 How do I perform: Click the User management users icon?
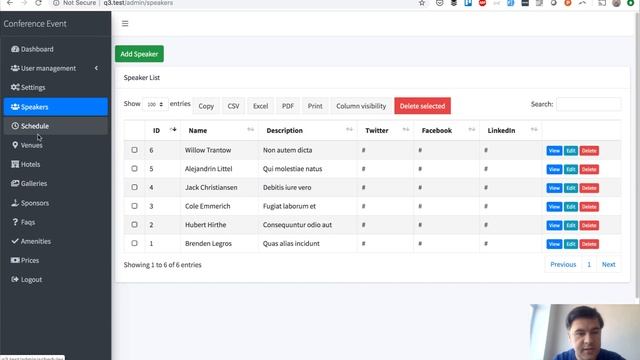(x=15, y=68)
